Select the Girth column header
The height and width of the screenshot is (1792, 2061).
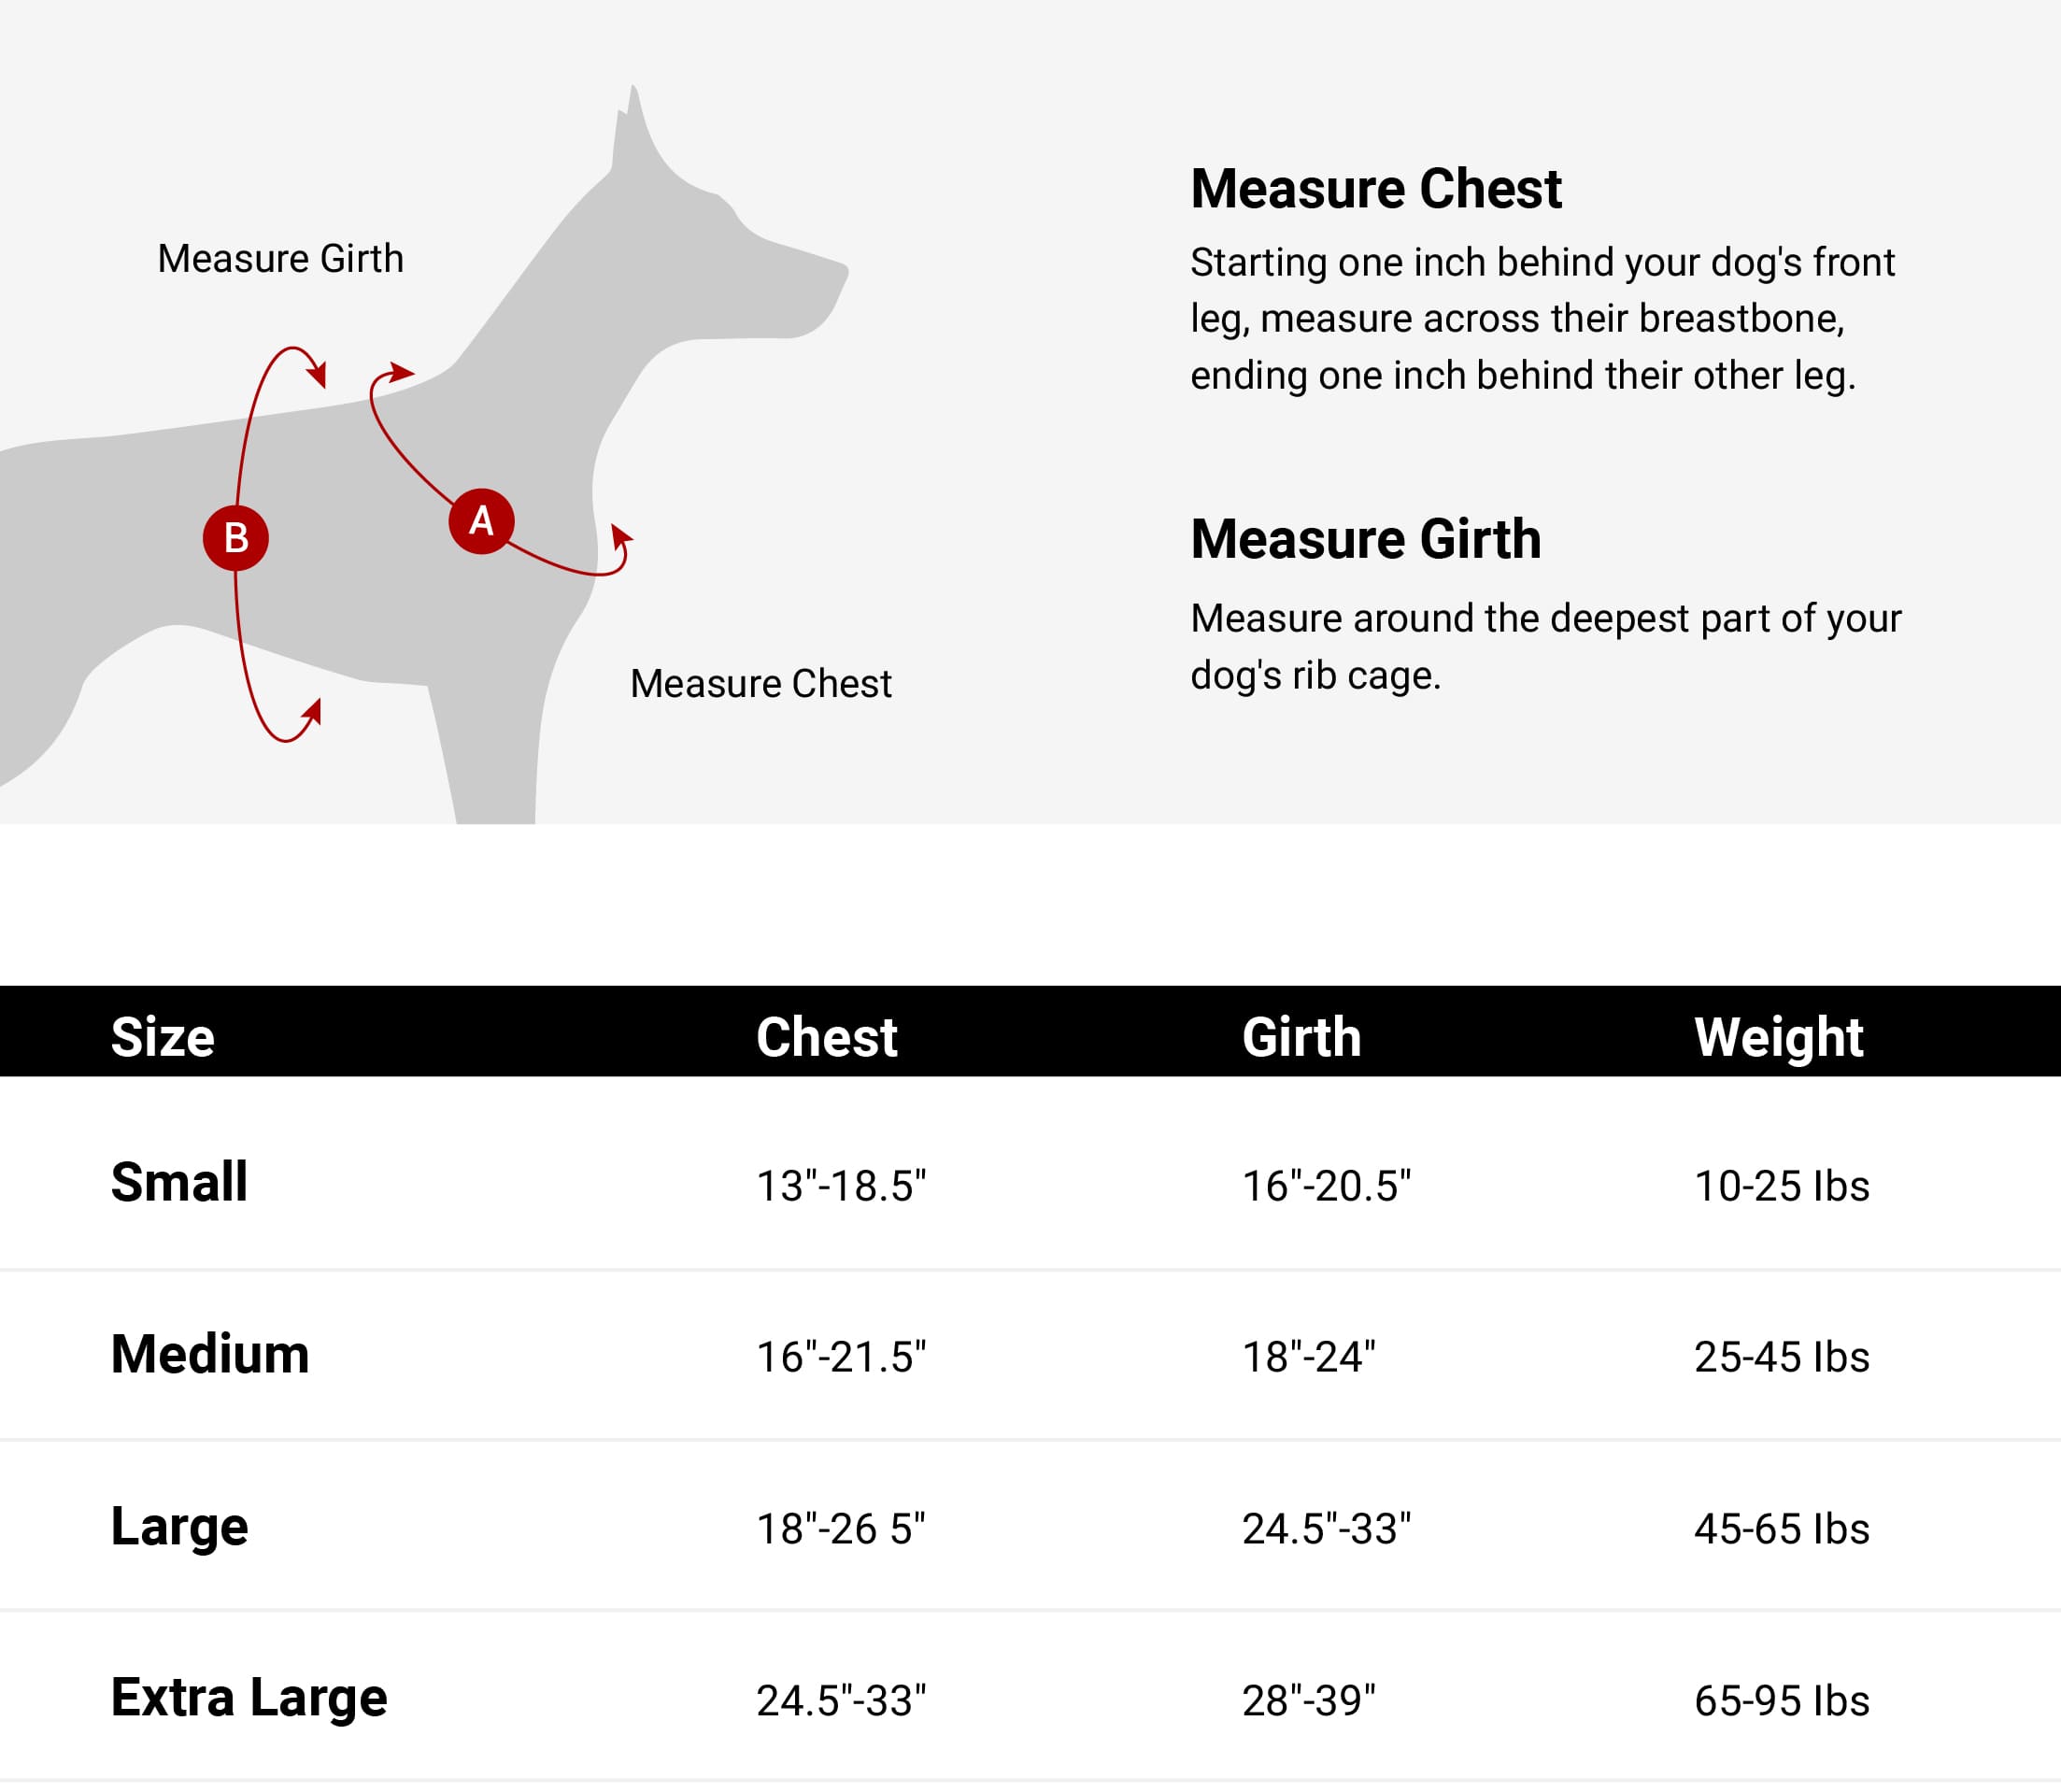click(1301, 1037)
